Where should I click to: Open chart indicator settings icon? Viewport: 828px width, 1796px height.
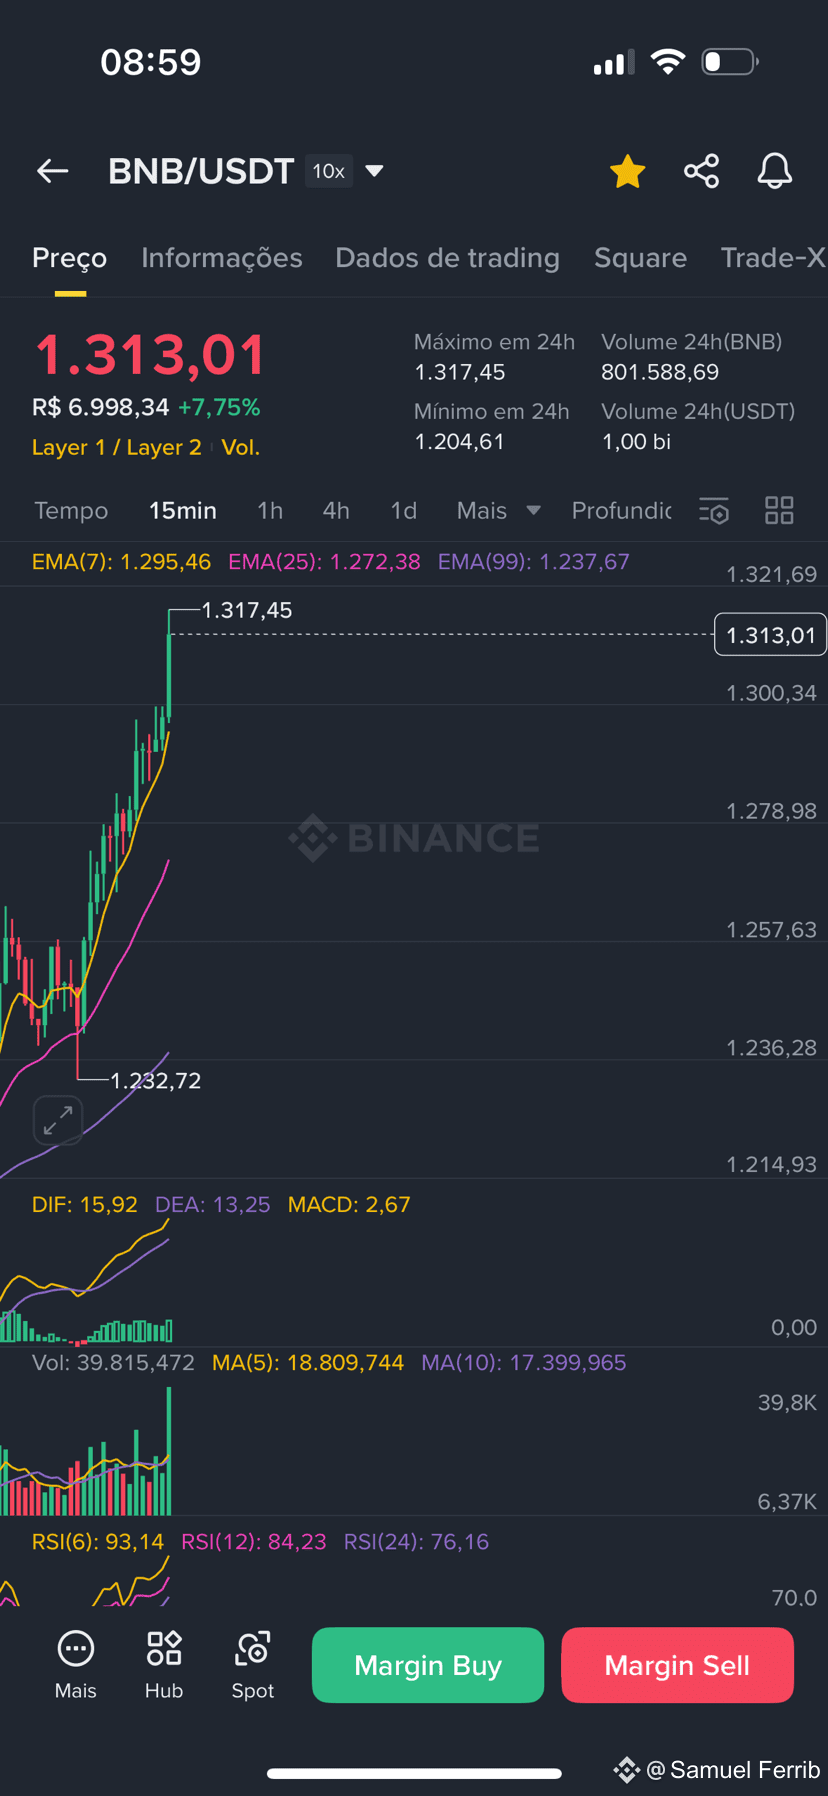(x=714, y=511)
